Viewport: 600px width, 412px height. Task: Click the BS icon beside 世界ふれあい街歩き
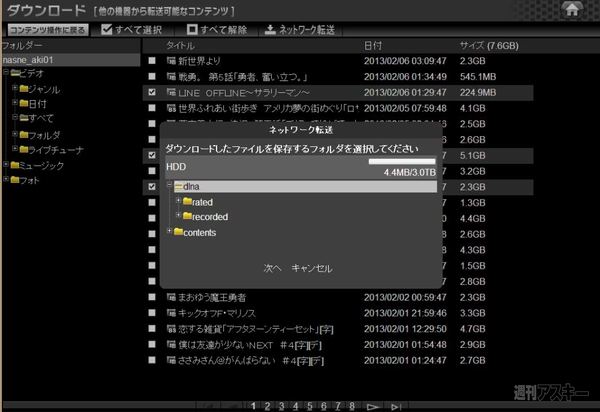pyautogui.click(x=171, y=108)
